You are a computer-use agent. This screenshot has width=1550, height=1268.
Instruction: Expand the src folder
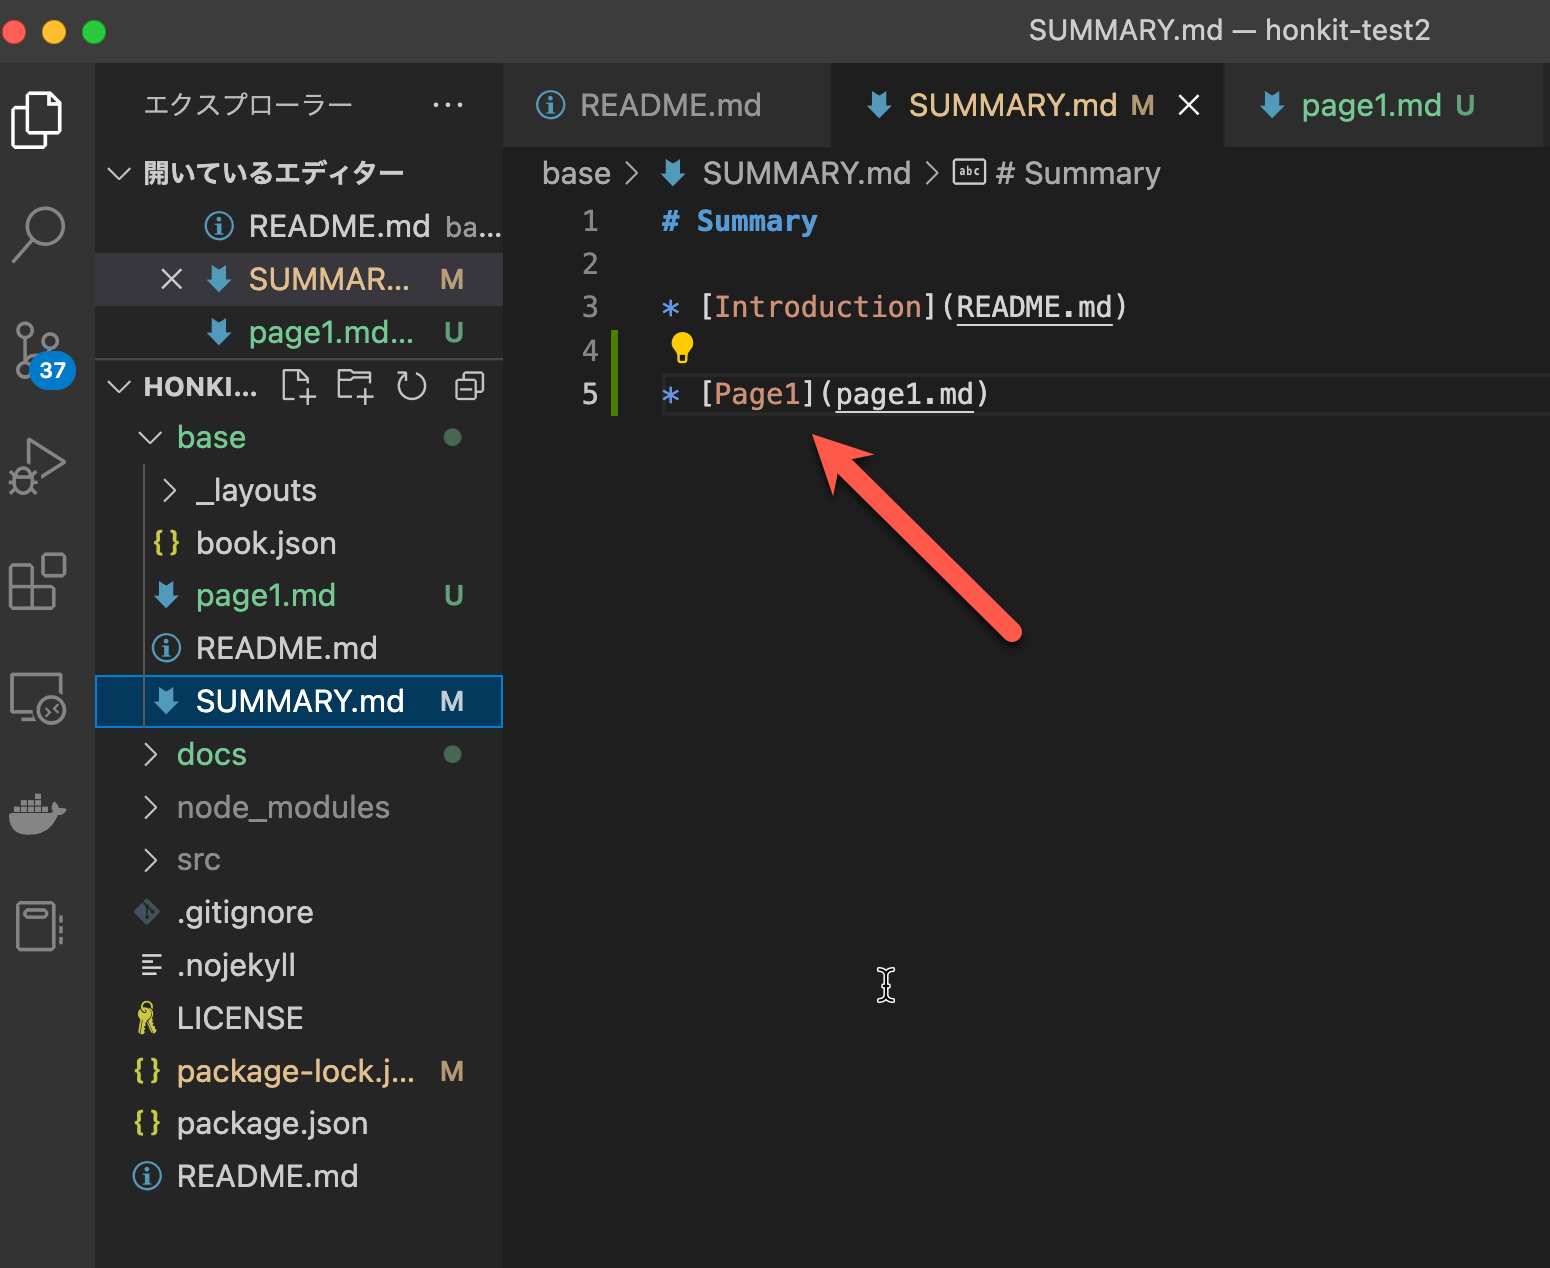pos(150,860)
